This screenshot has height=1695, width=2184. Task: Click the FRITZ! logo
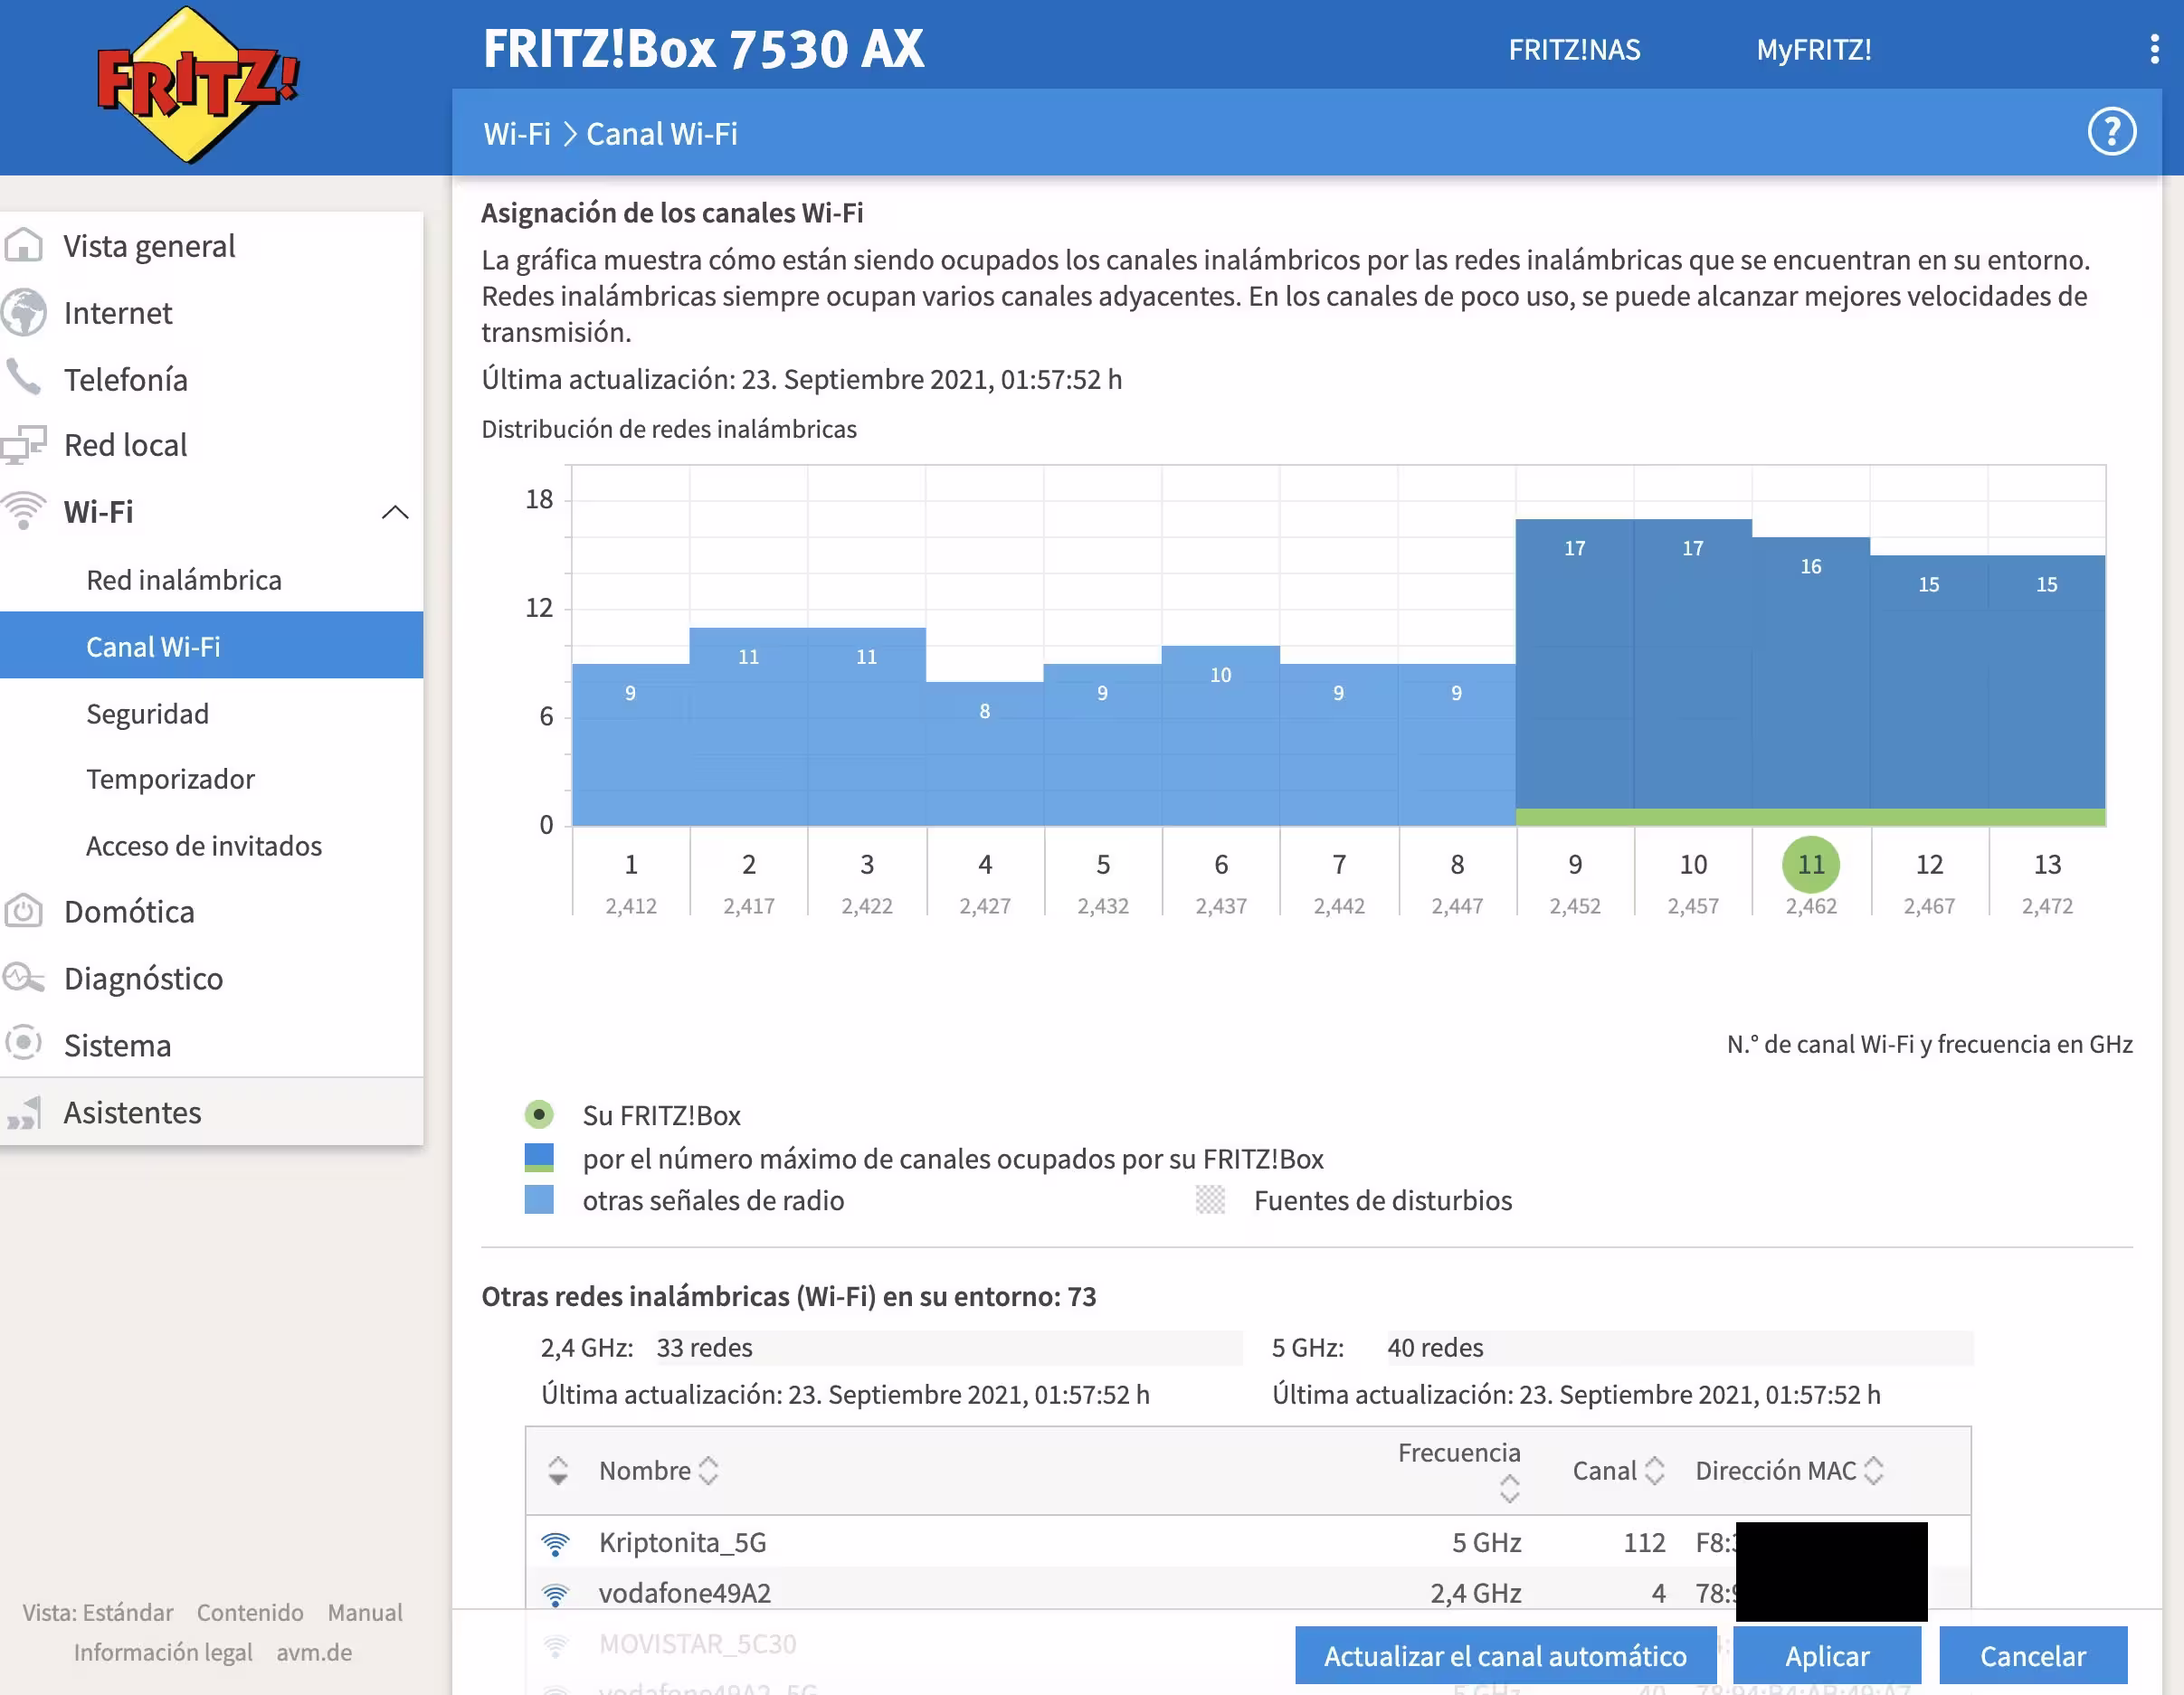point(197,86)
